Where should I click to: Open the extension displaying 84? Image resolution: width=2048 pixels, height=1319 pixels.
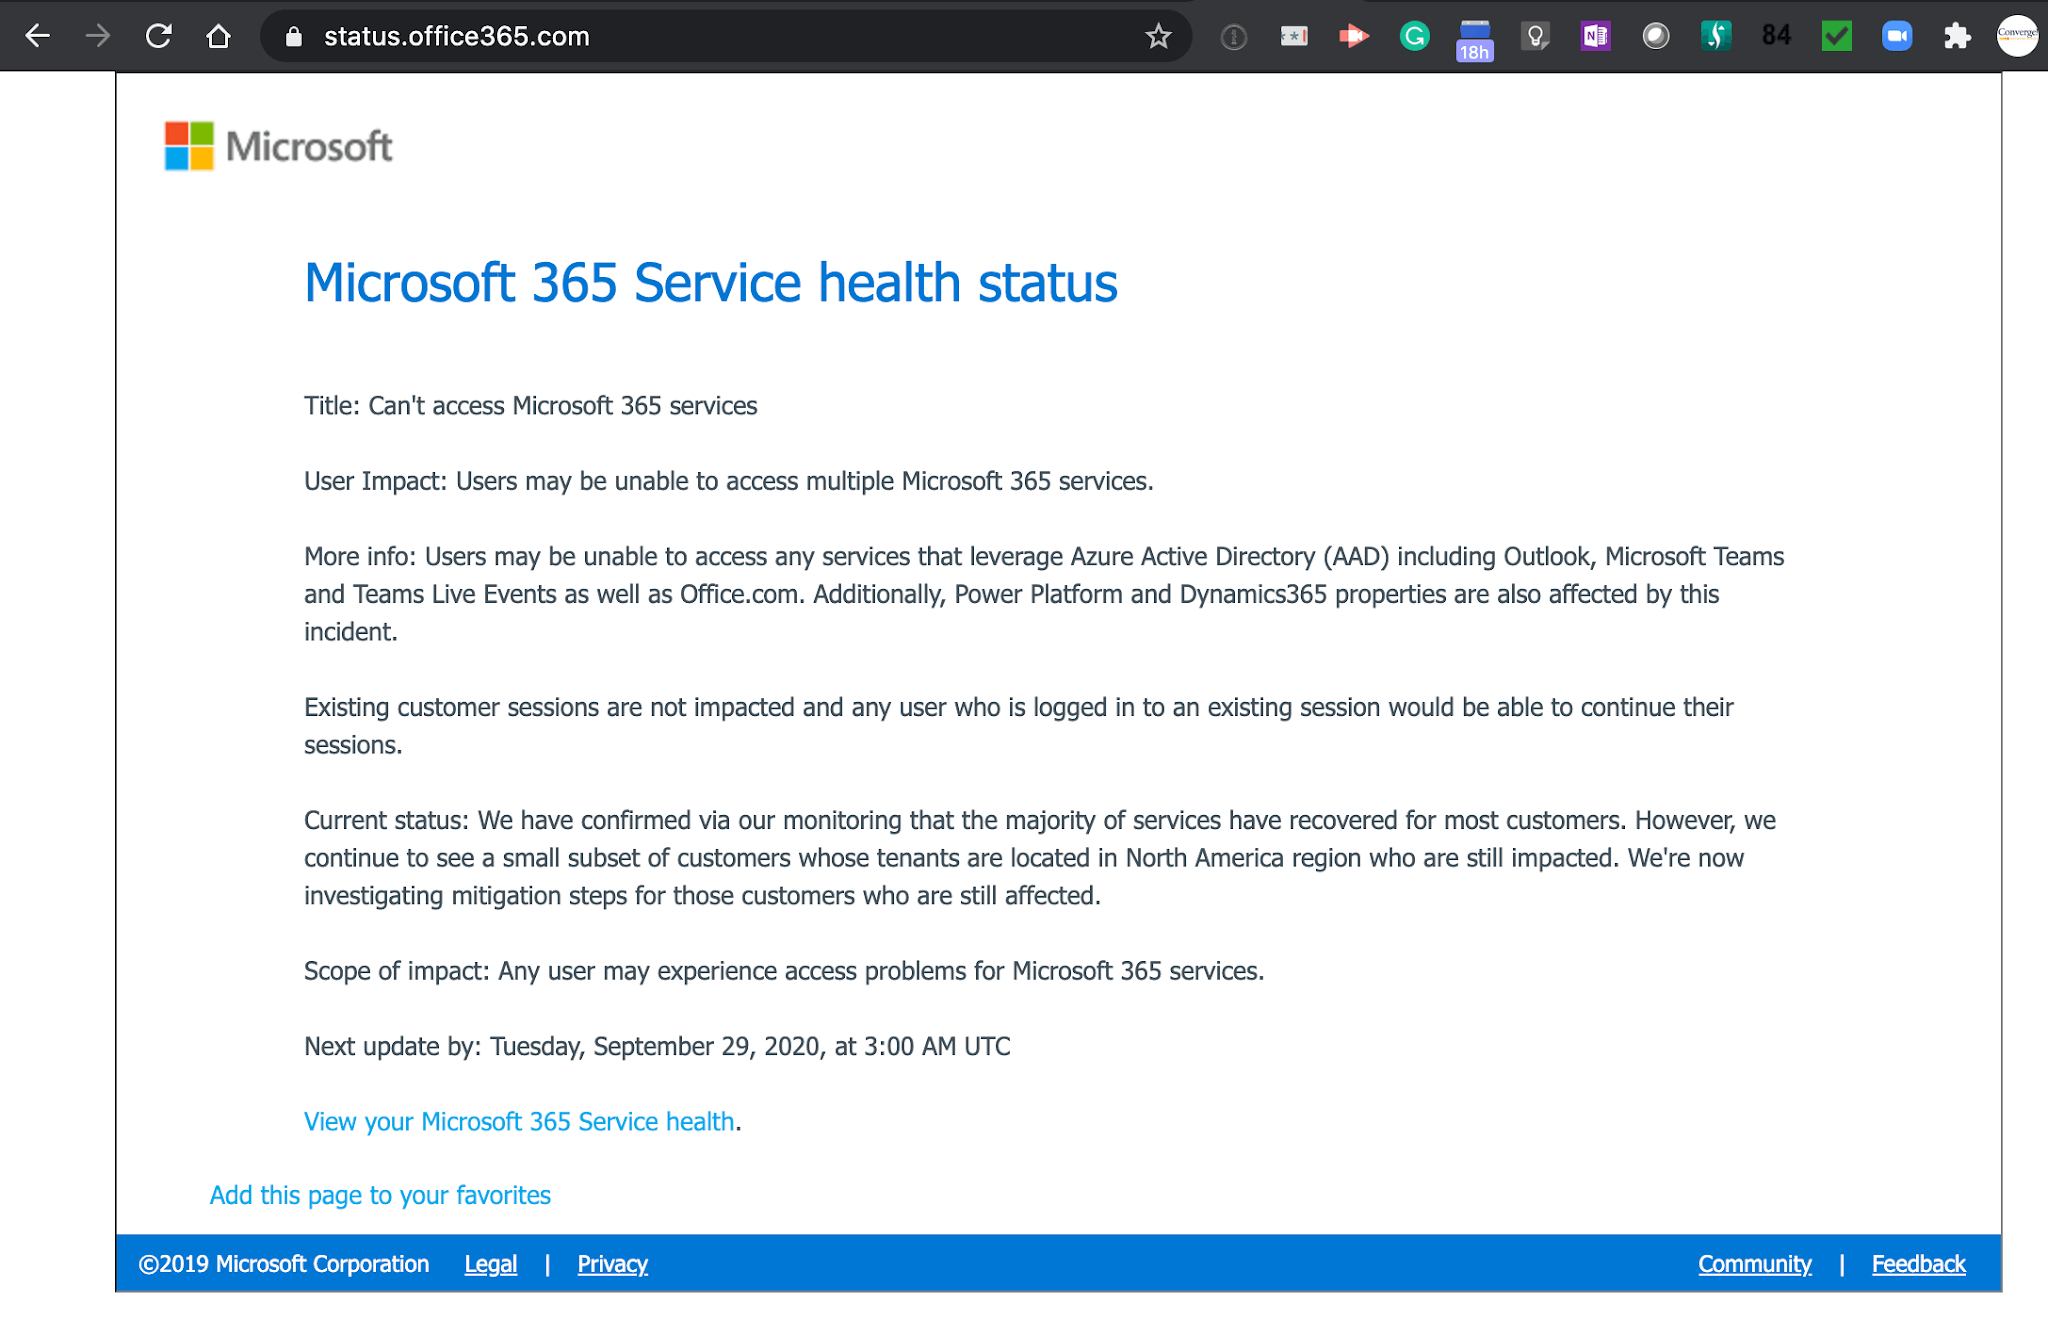pyautogui.click(x=1776, y=35)
